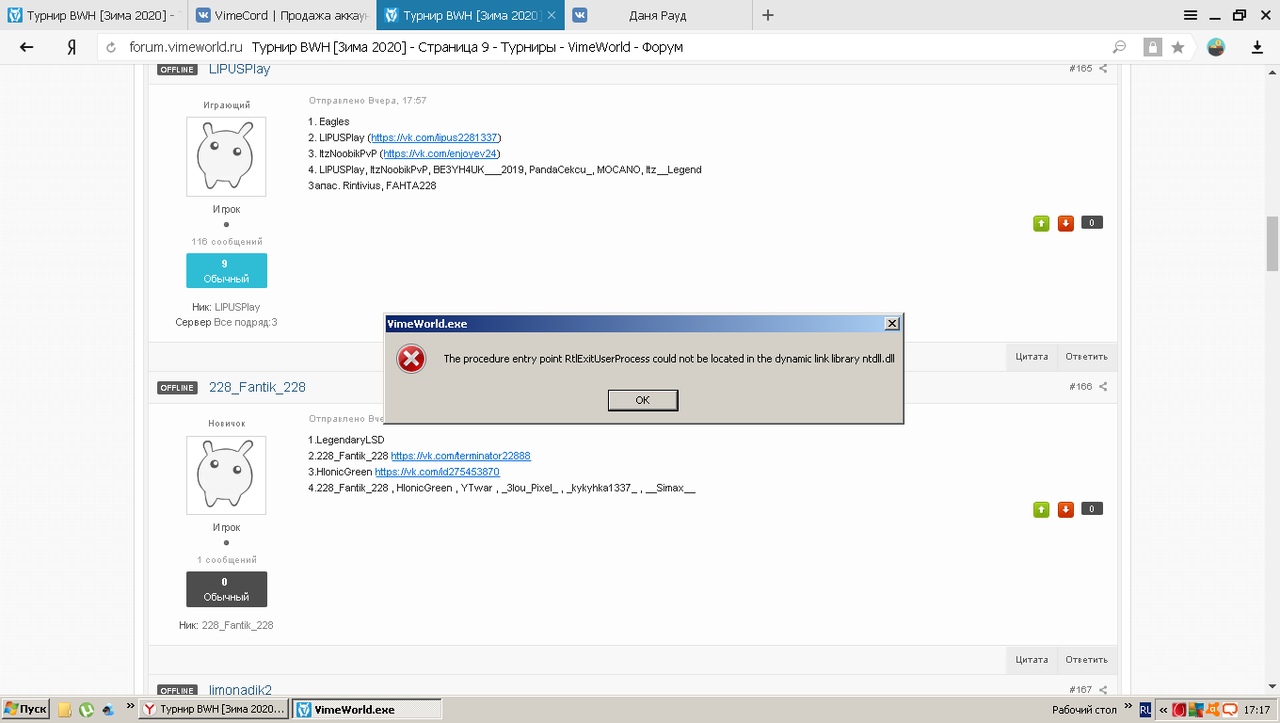Switch to the first Турнир BWH tab
Viewport: 1280px width, 723px height.
[93, 15]
